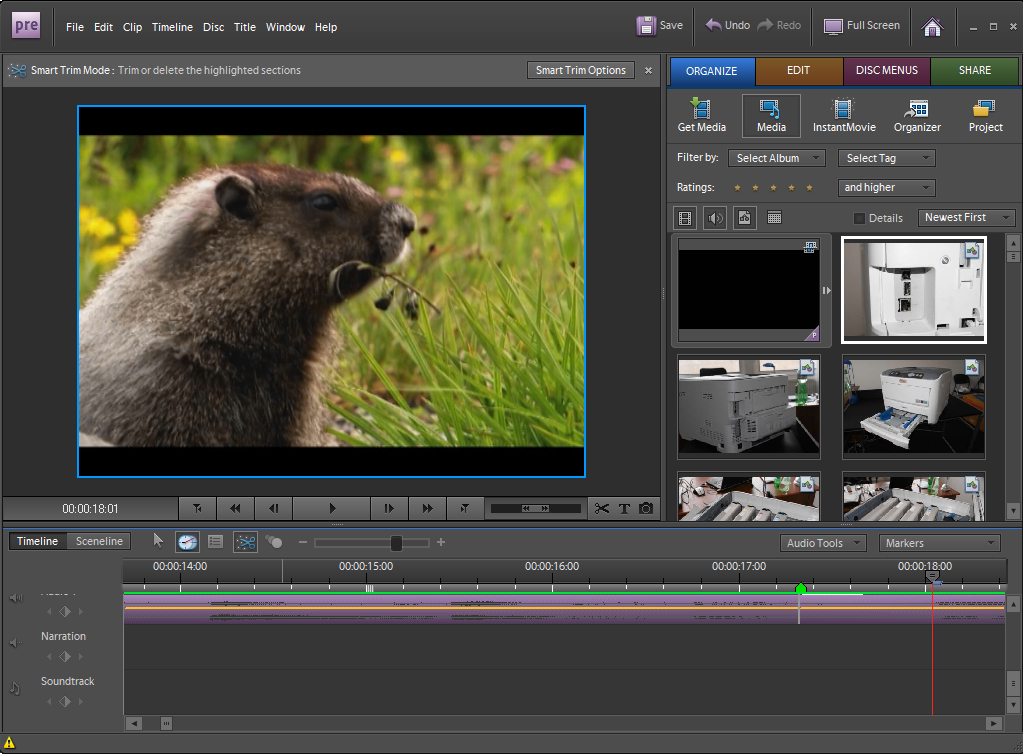1023x754 pixels.
Task: Toggle the Smart Trim mode icon
Action: [245, 542]
